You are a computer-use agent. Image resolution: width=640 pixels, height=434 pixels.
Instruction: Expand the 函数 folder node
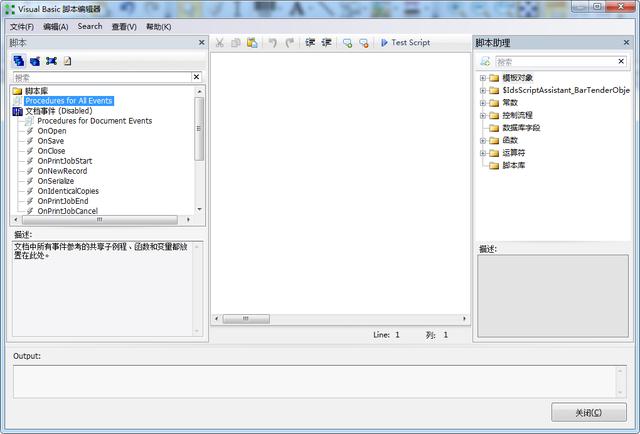pos(482,141)
